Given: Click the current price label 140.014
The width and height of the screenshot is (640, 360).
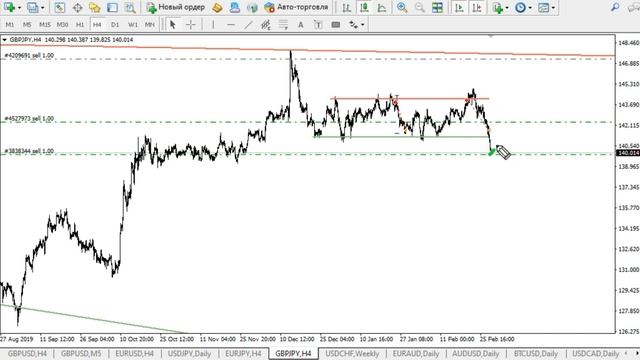Looking at the screenshot, I should 629,153.
